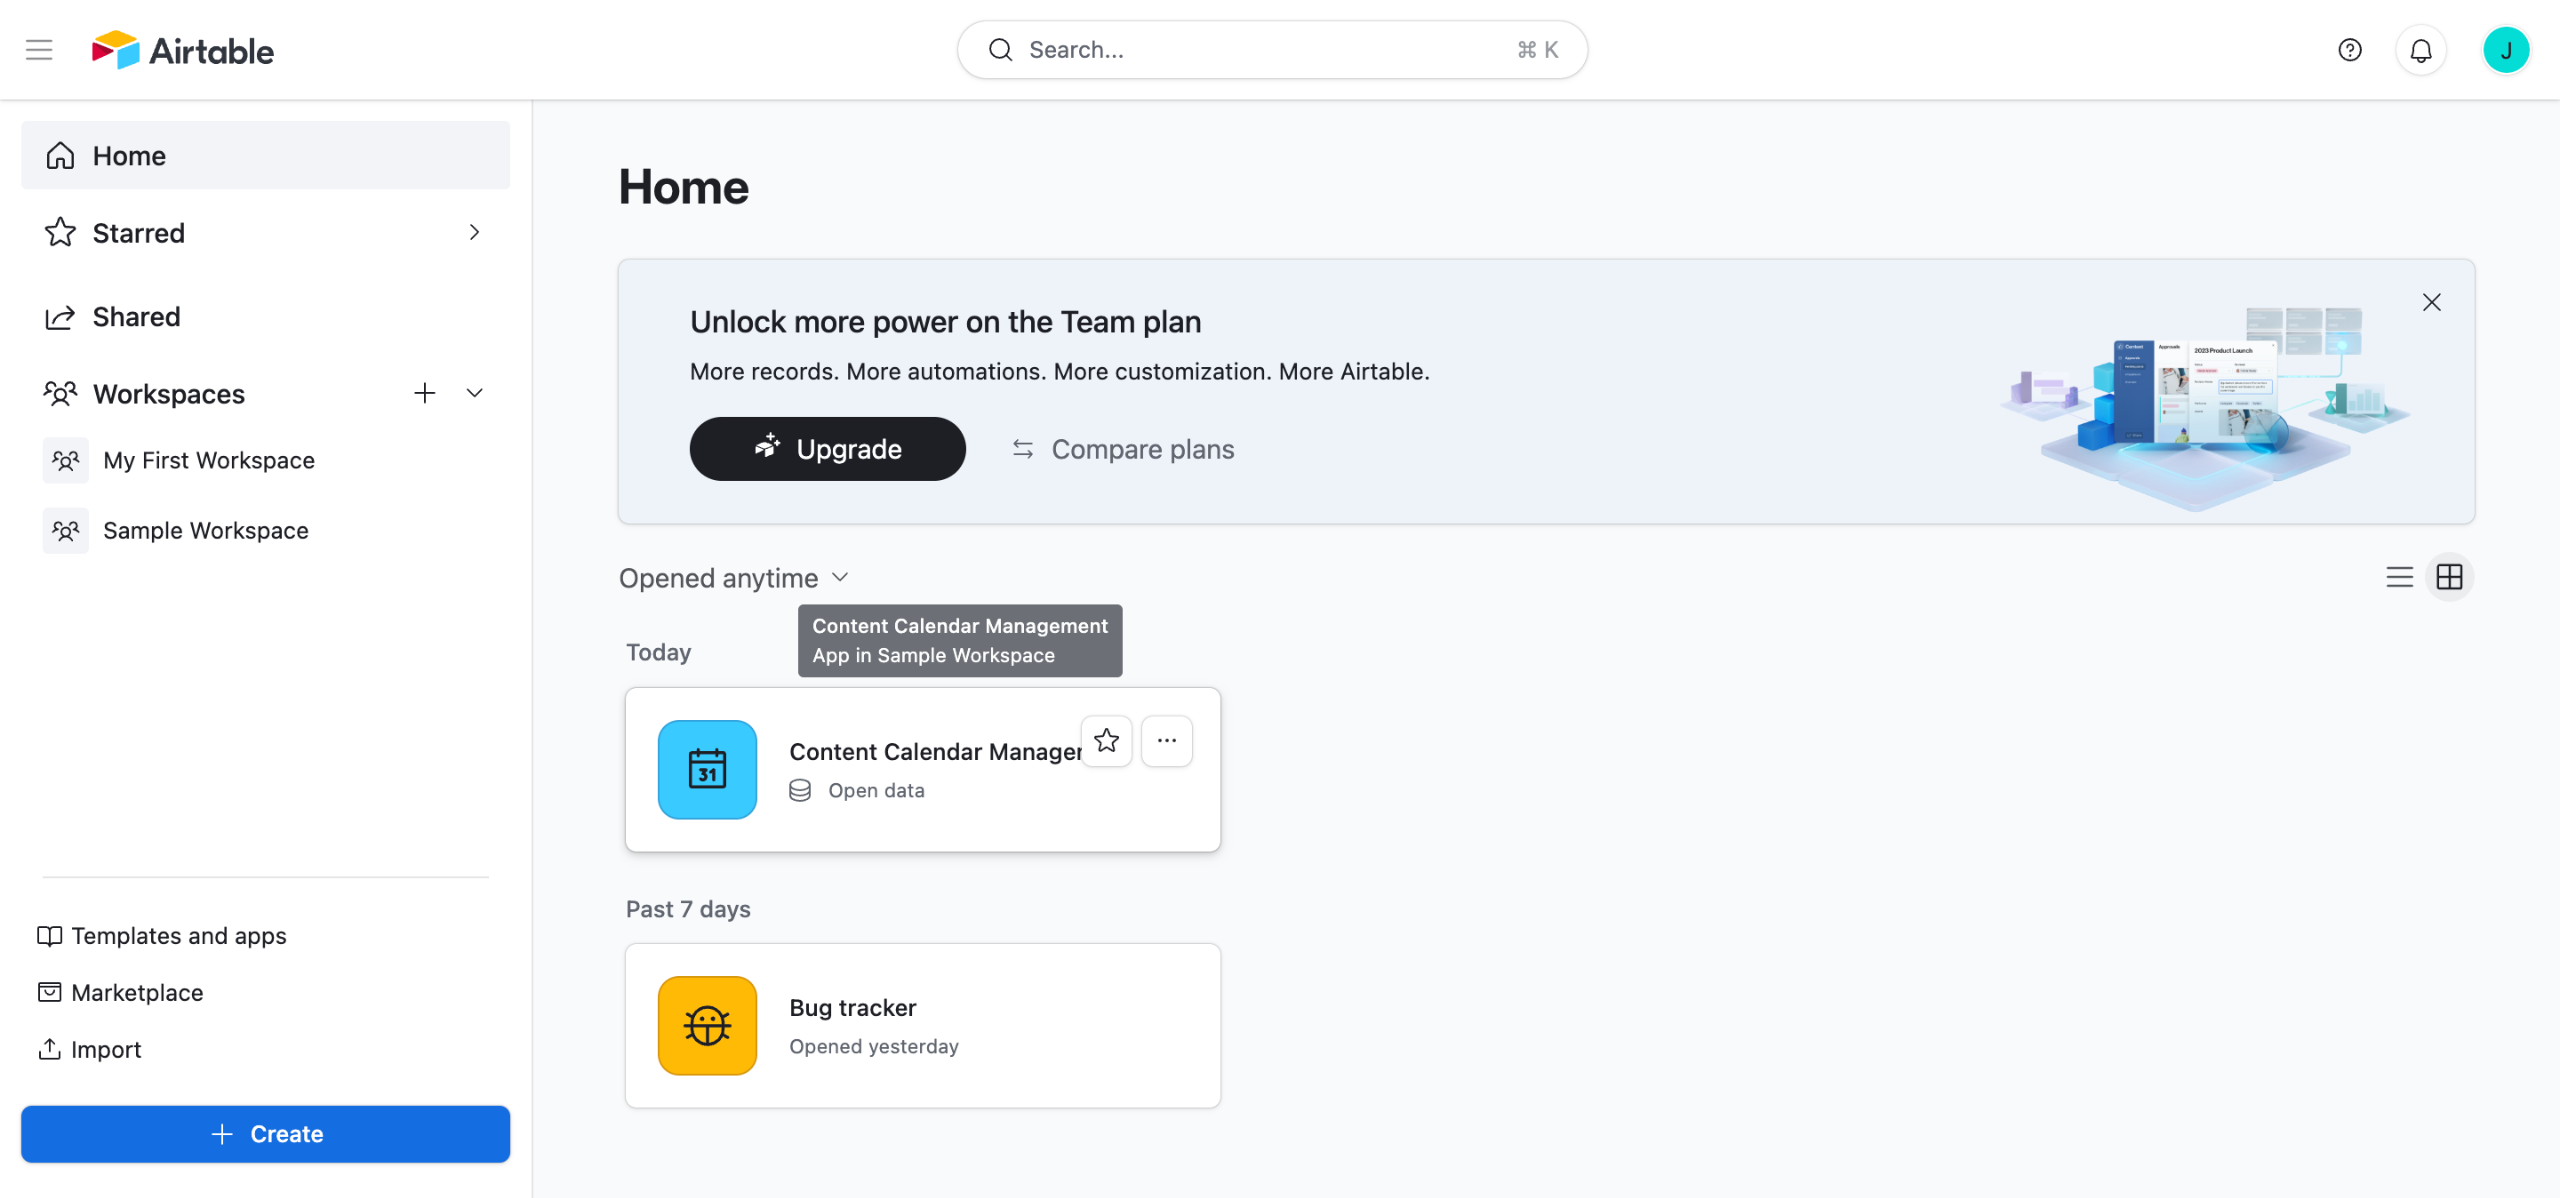Open the Opened anytime filter dropdown
Screen dimensions: 2560x1198
[733, 578]
